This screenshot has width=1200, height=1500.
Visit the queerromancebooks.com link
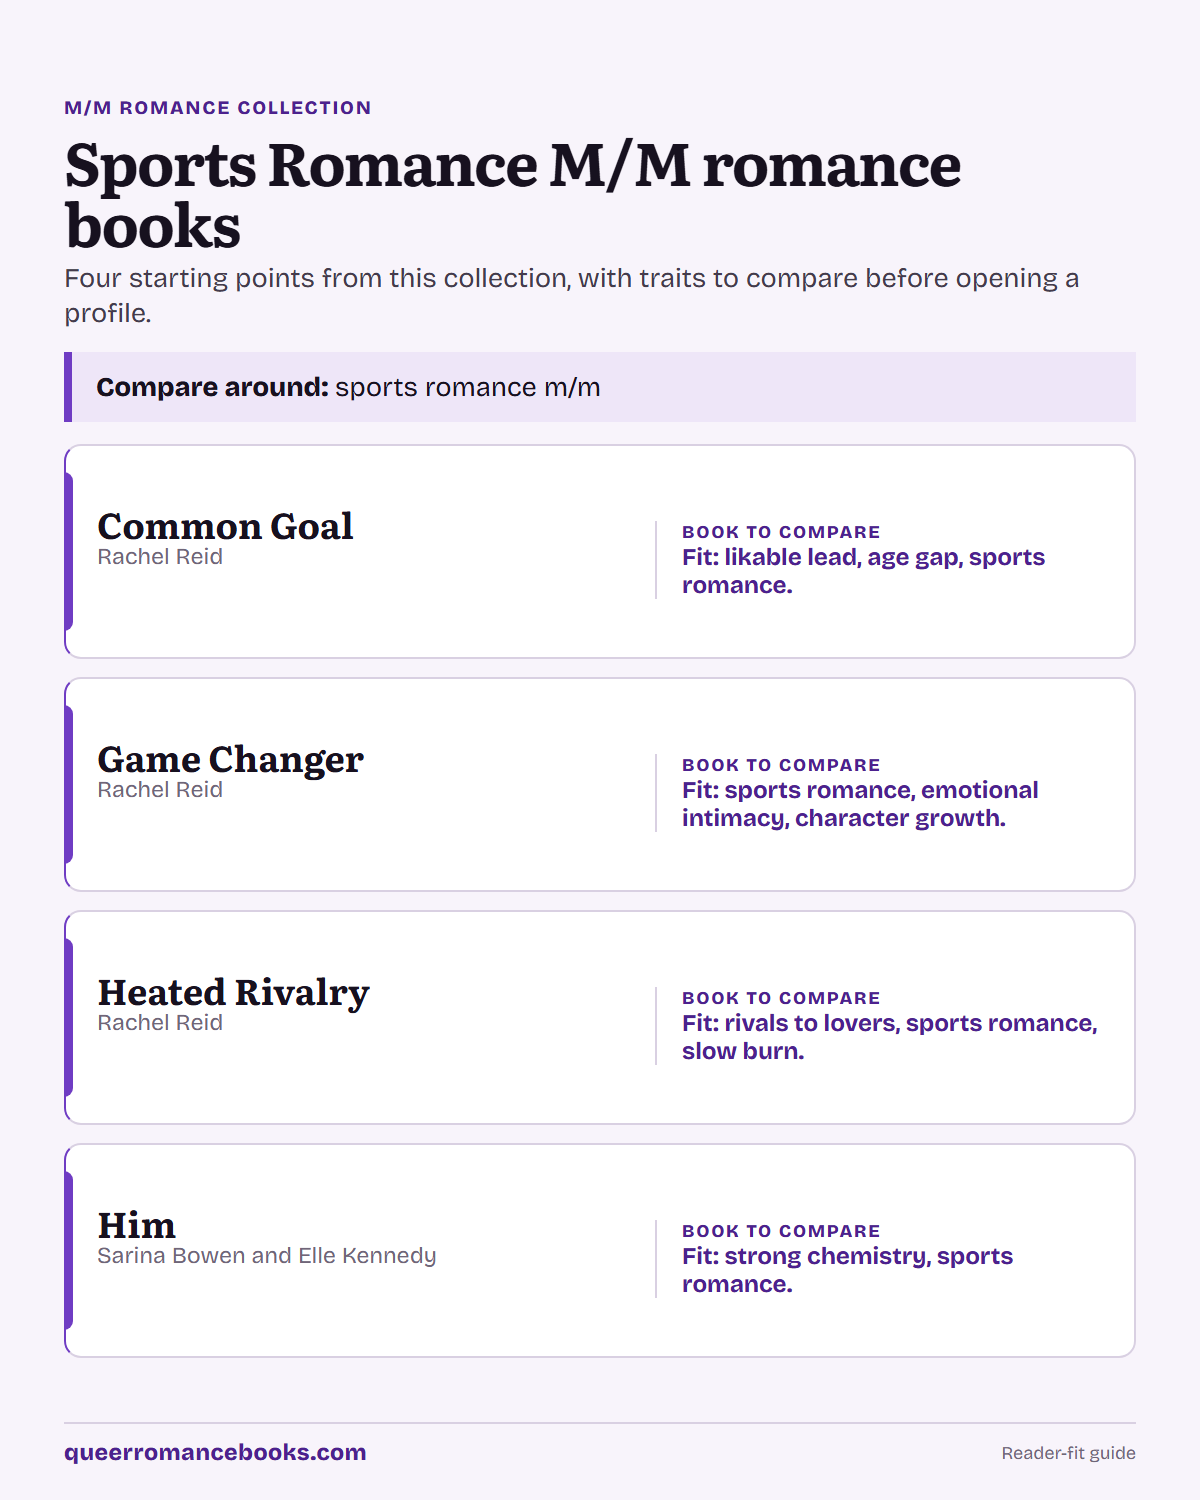click(215, 1452)
